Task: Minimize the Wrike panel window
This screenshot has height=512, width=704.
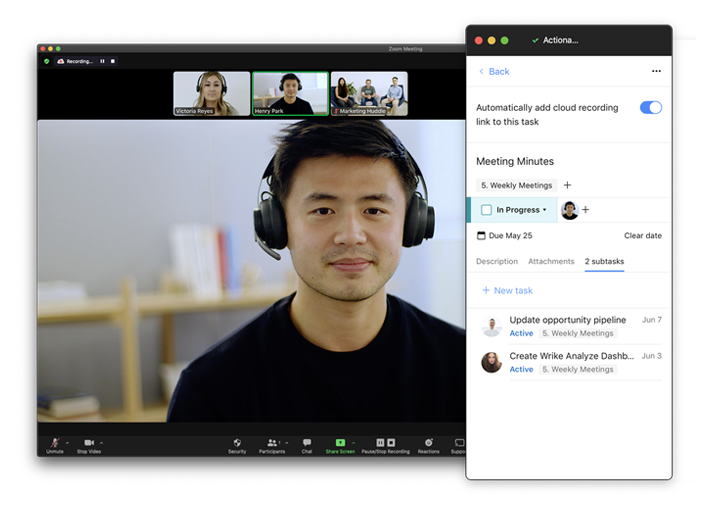Action: pyautogui.click(x=491, y=40)
